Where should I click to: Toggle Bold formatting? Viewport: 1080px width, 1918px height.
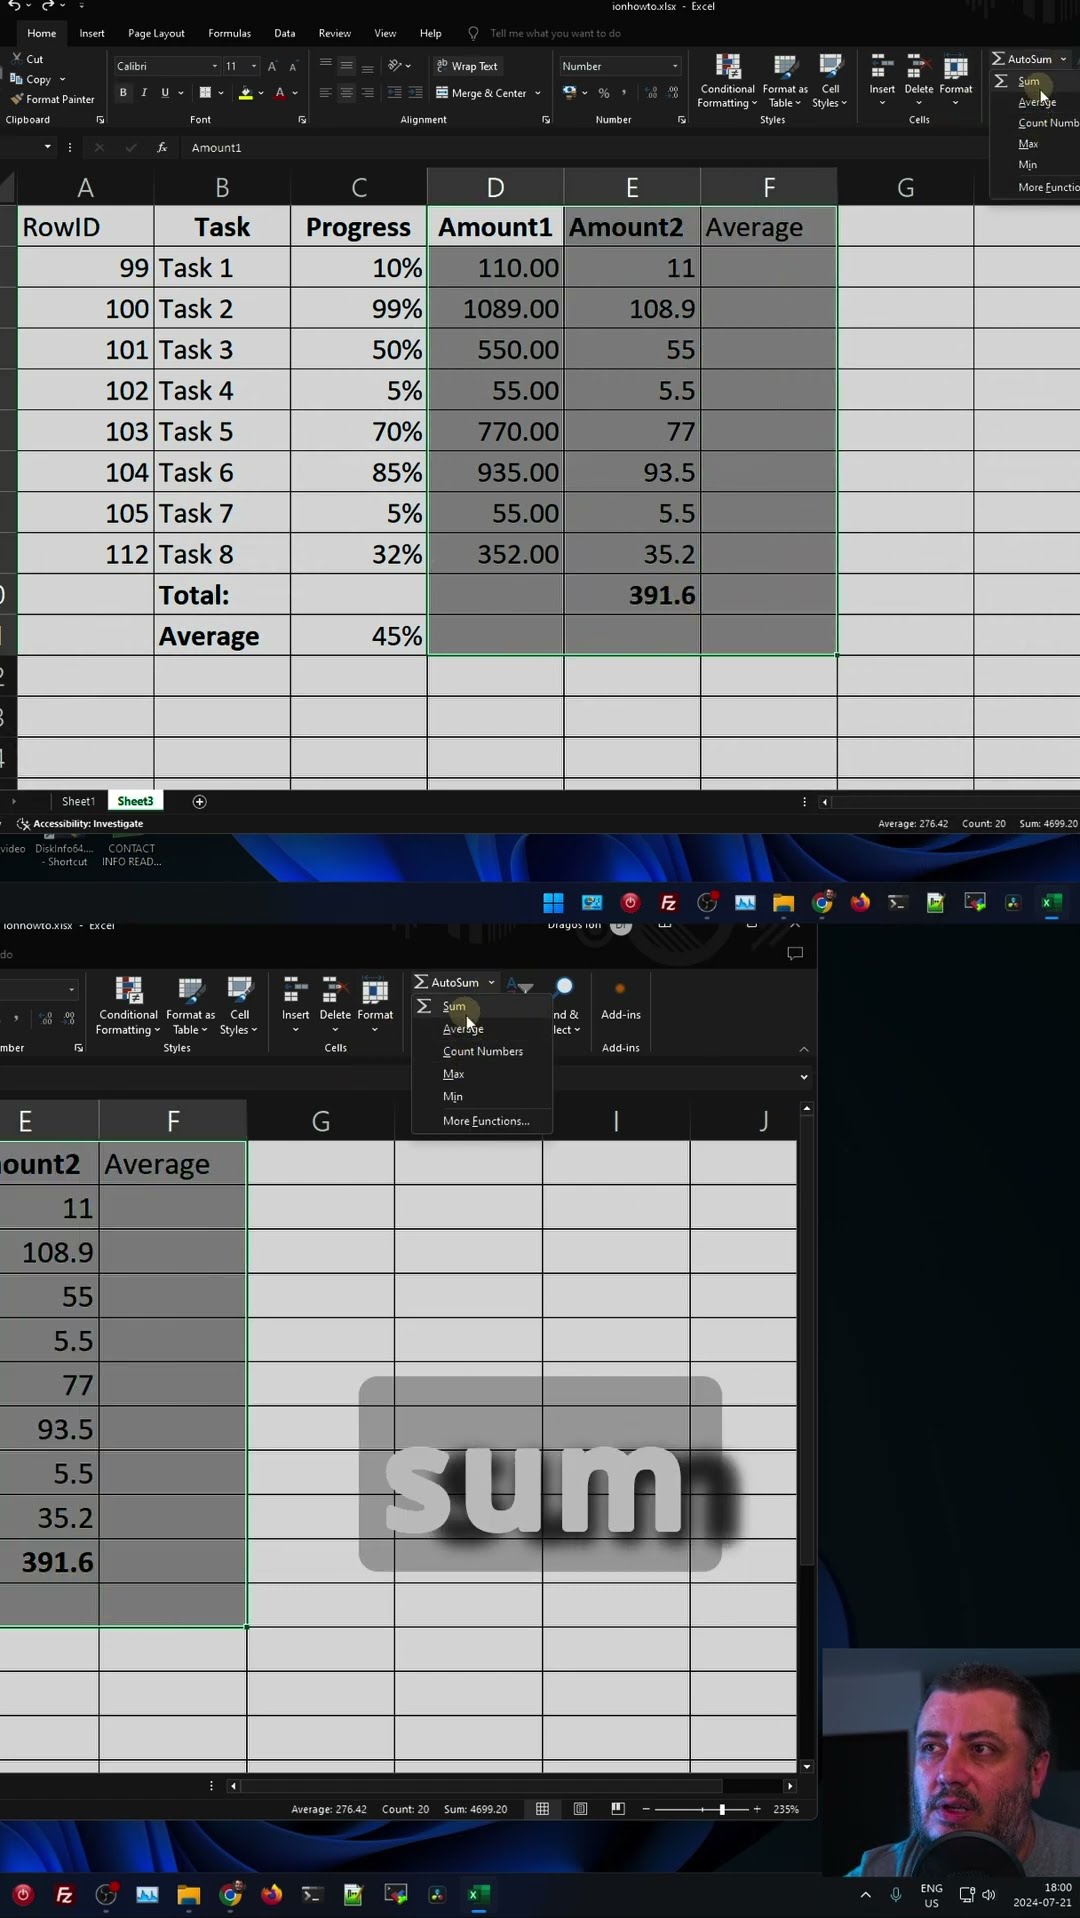point(123,93)
